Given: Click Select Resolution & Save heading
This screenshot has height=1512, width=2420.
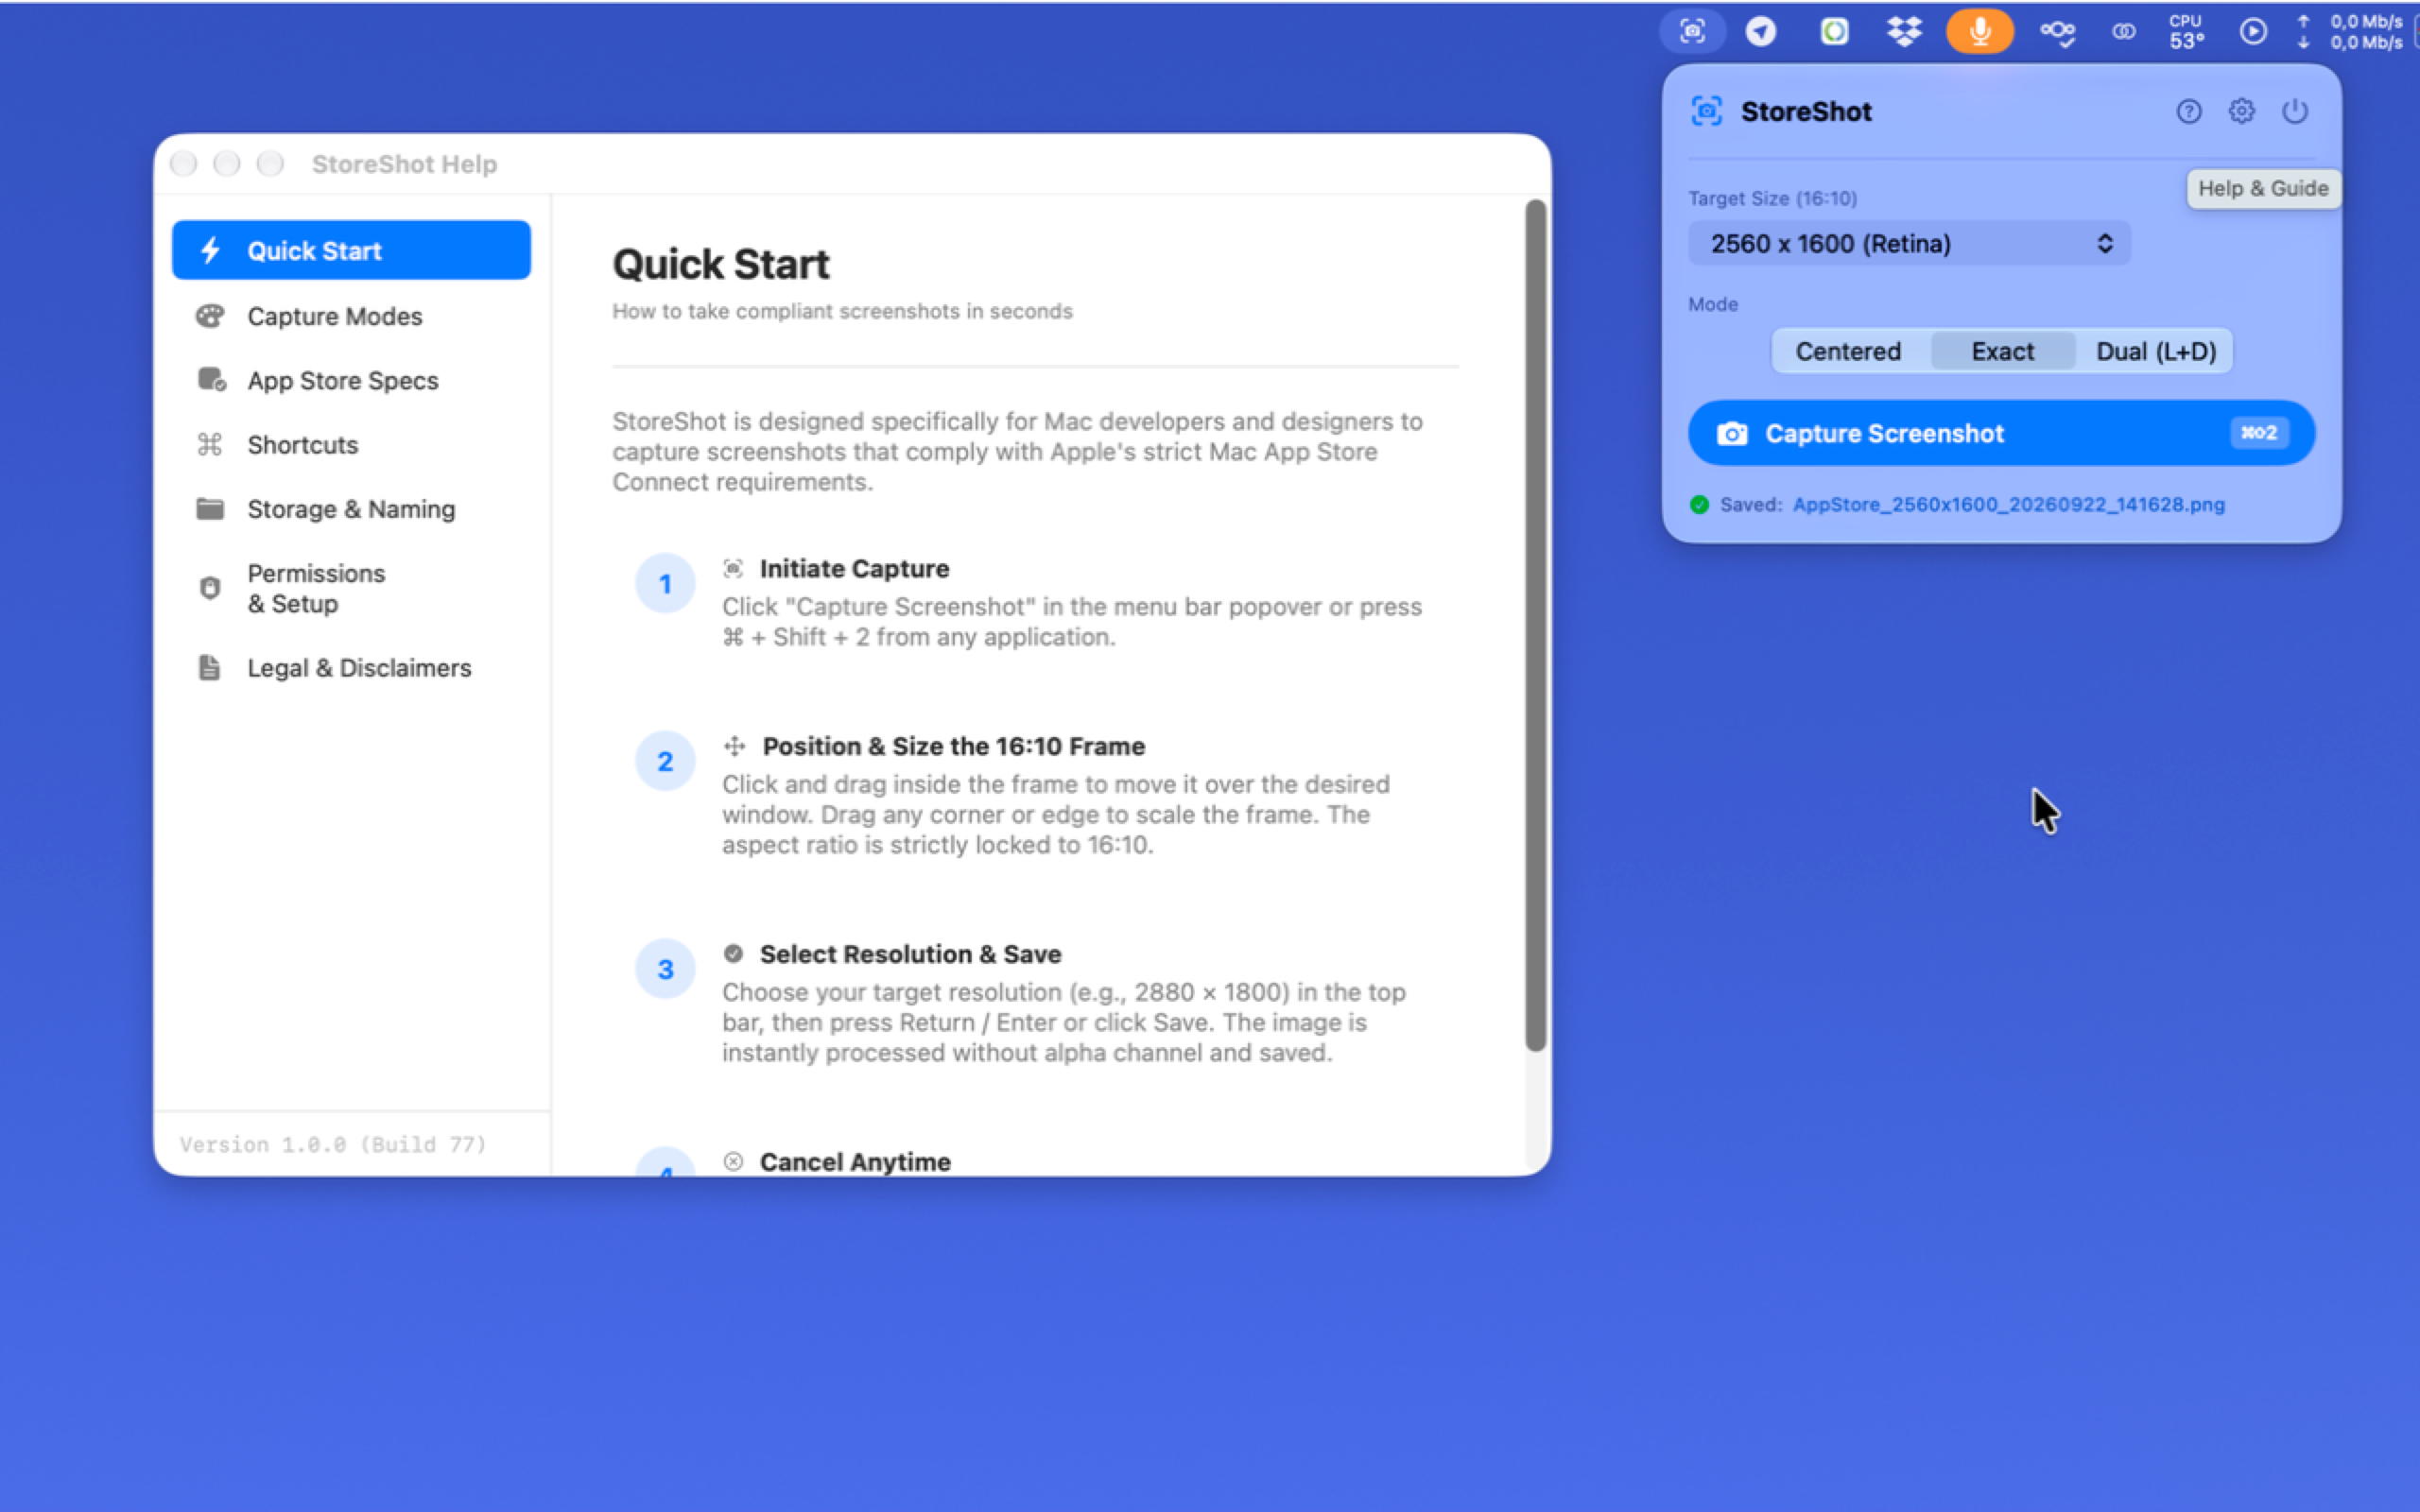Looking at the screenshot, I should click(x=910, y=954).
